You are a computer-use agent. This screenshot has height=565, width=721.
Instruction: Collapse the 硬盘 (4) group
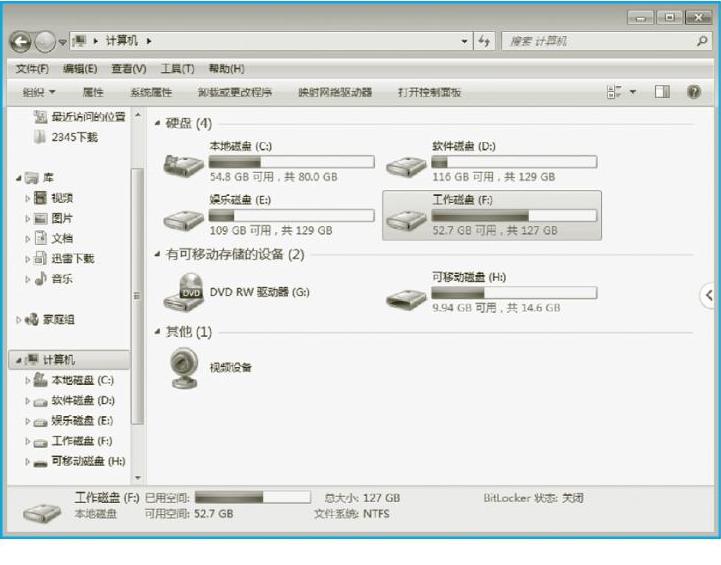point(157,123)
